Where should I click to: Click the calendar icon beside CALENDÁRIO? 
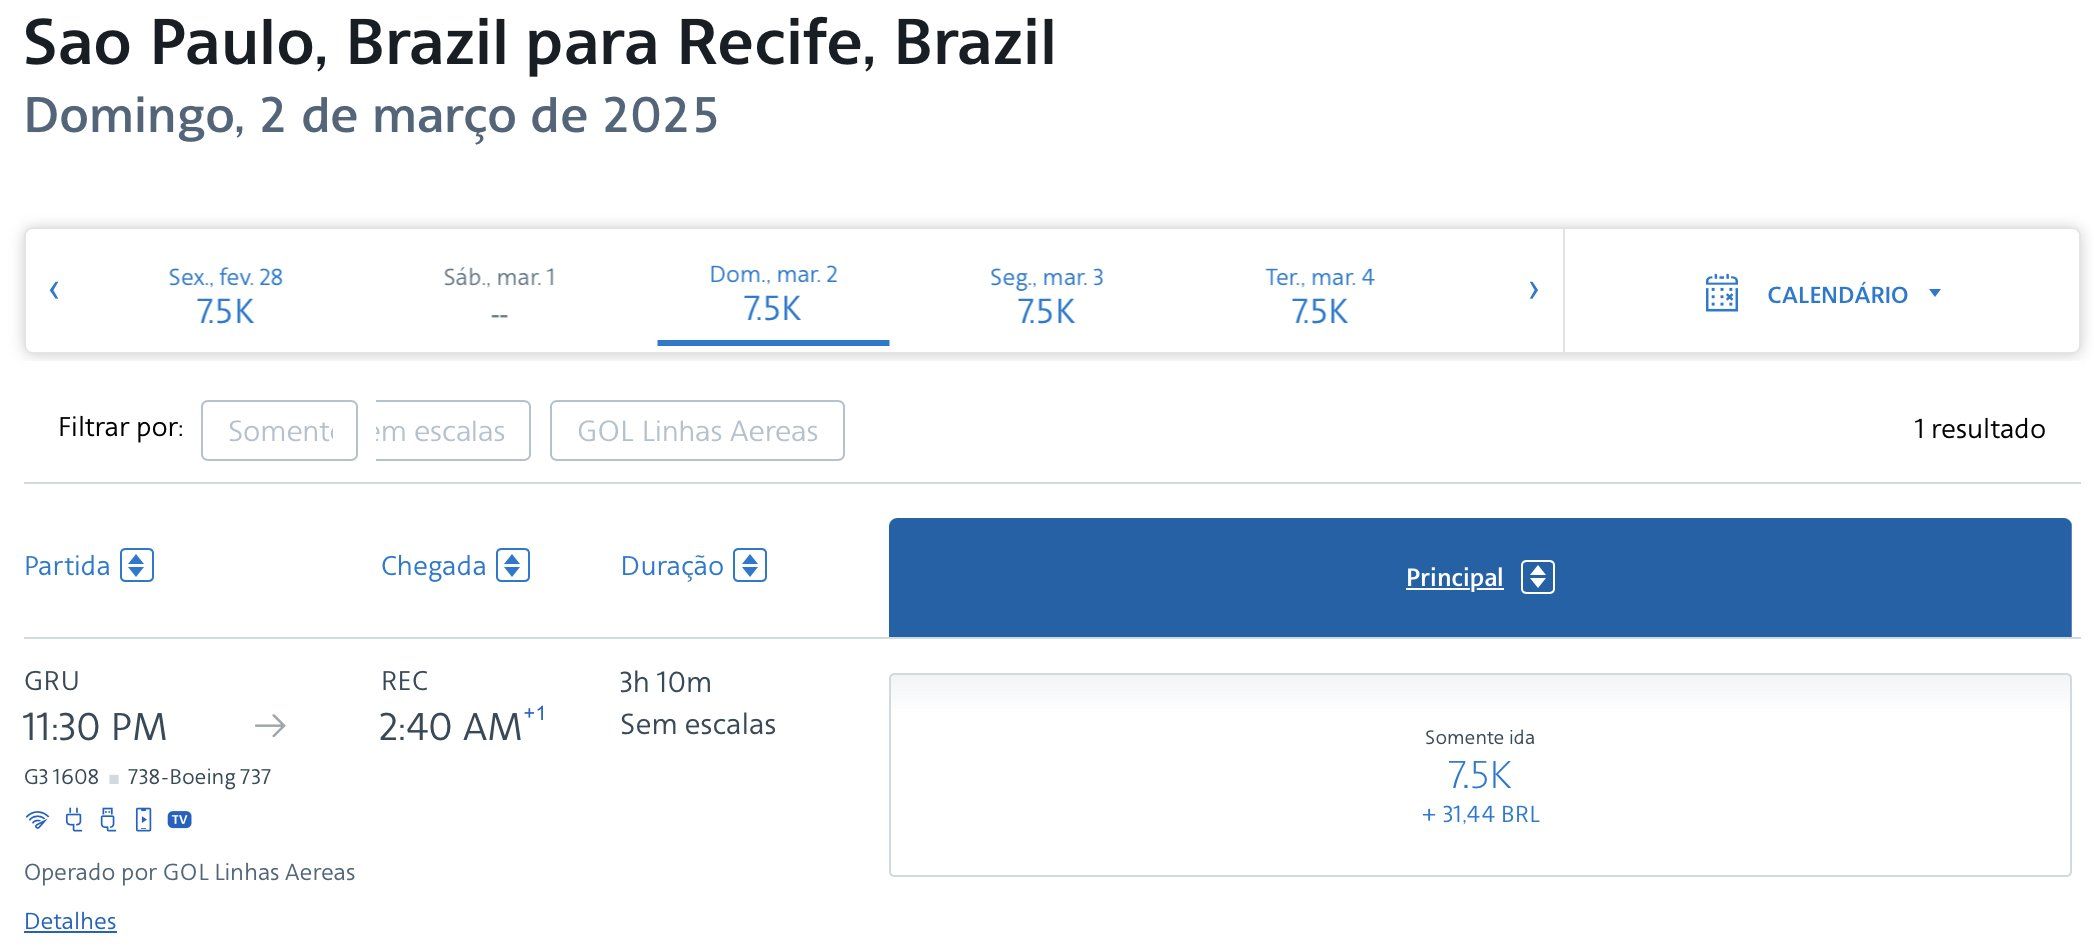[1721, 294]
